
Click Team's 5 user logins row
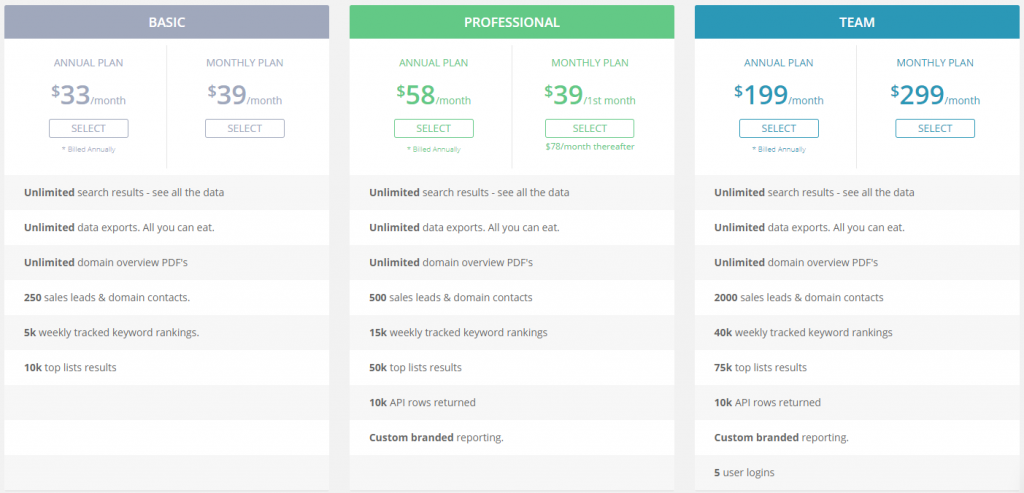744,472
